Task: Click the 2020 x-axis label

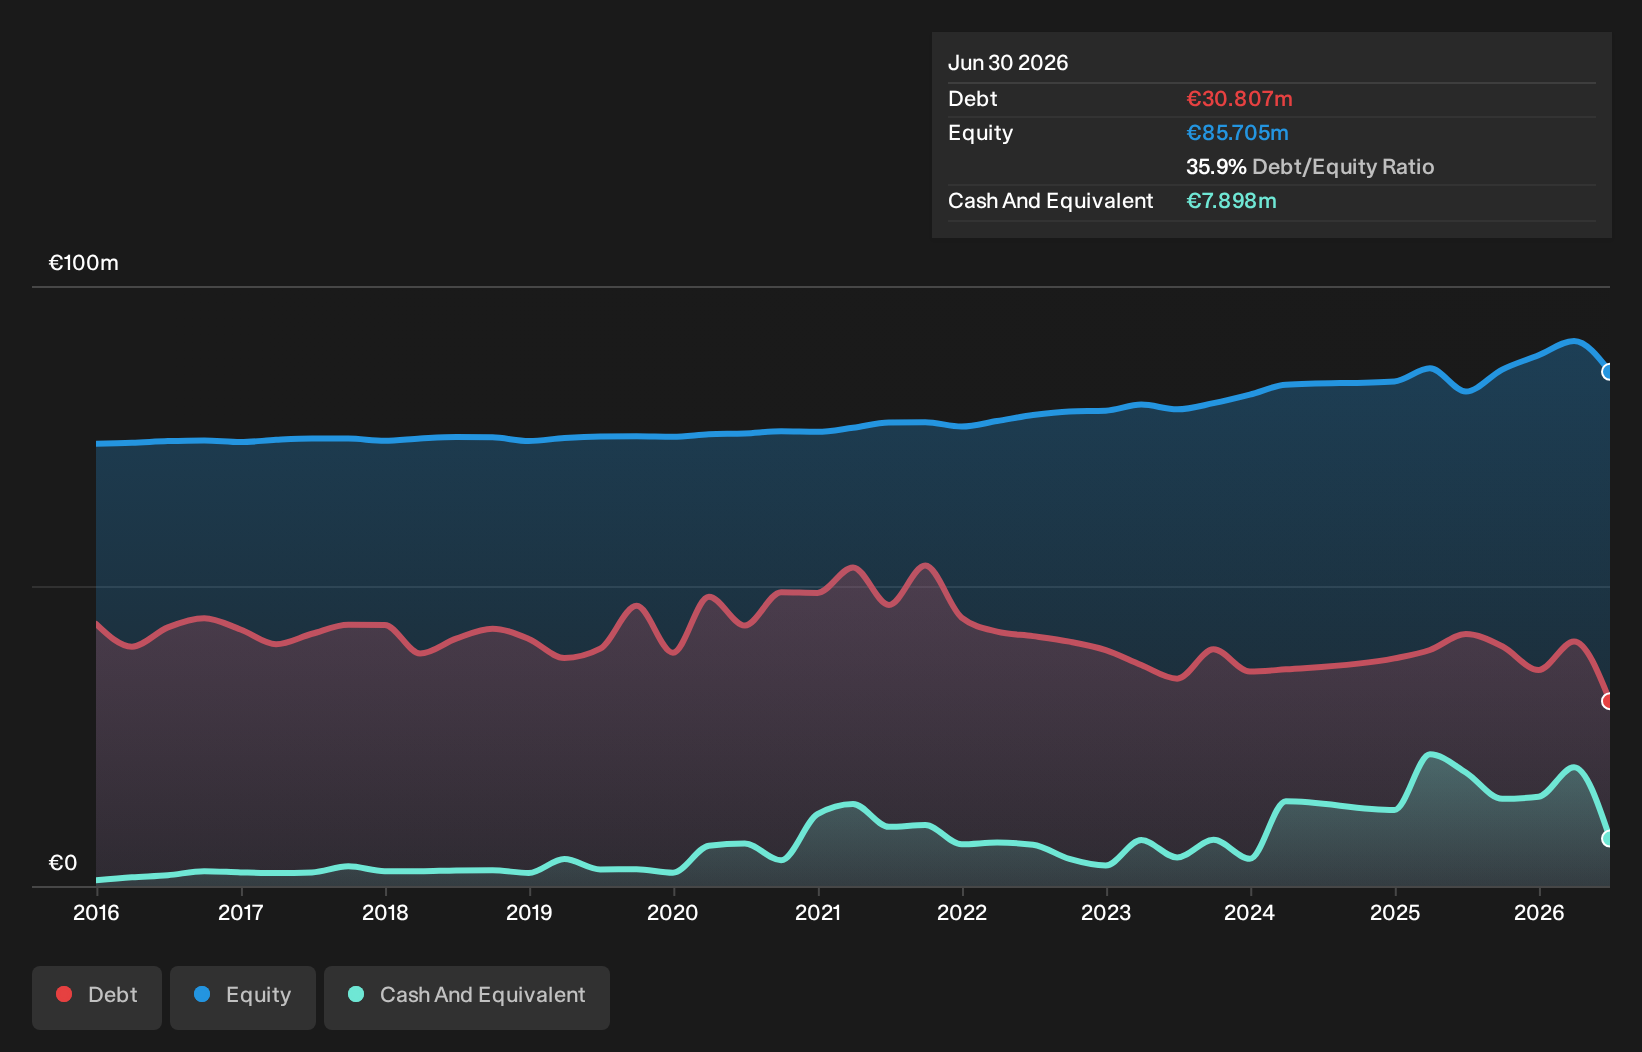Action: point(673,912)
